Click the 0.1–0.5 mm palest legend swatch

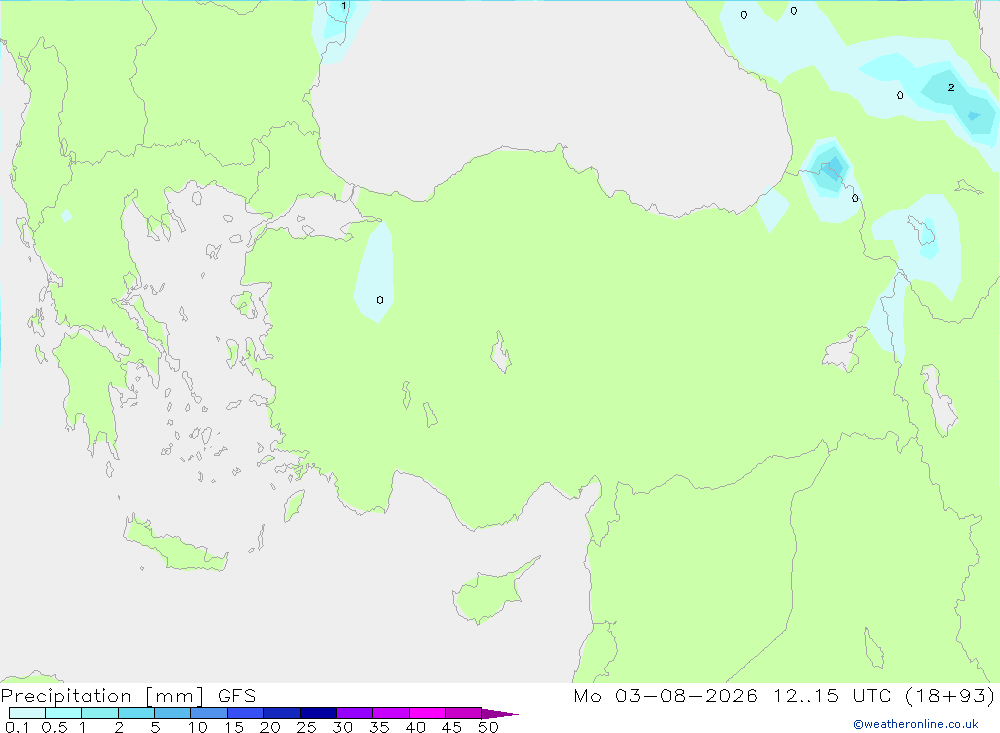tap(27, 713)
